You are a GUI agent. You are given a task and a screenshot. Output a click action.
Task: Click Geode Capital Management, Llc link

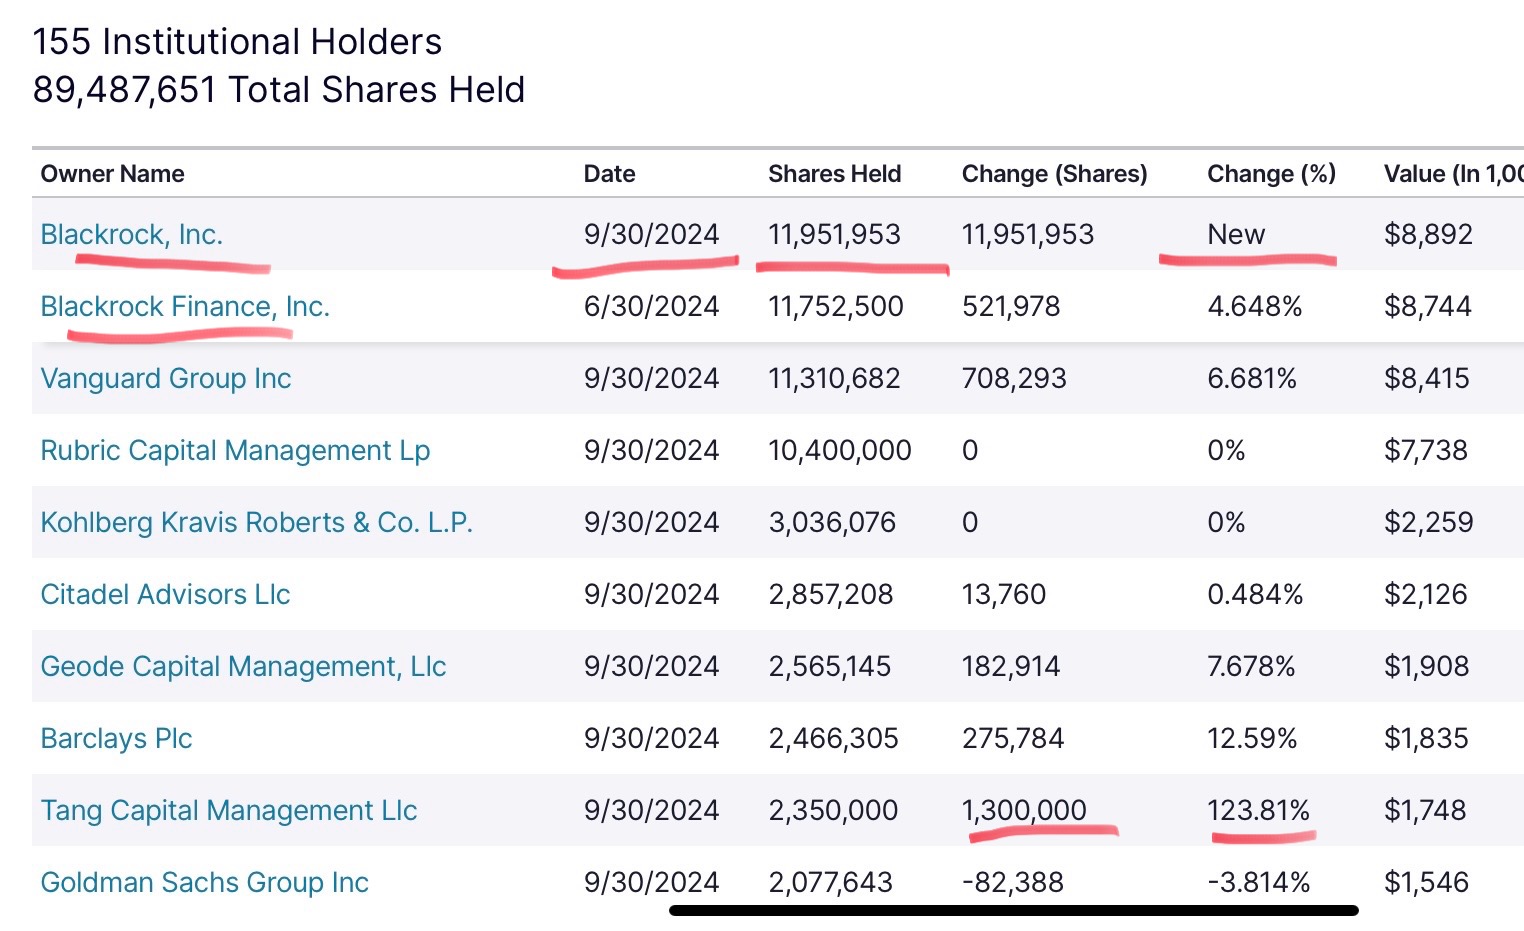pos(243,666)
